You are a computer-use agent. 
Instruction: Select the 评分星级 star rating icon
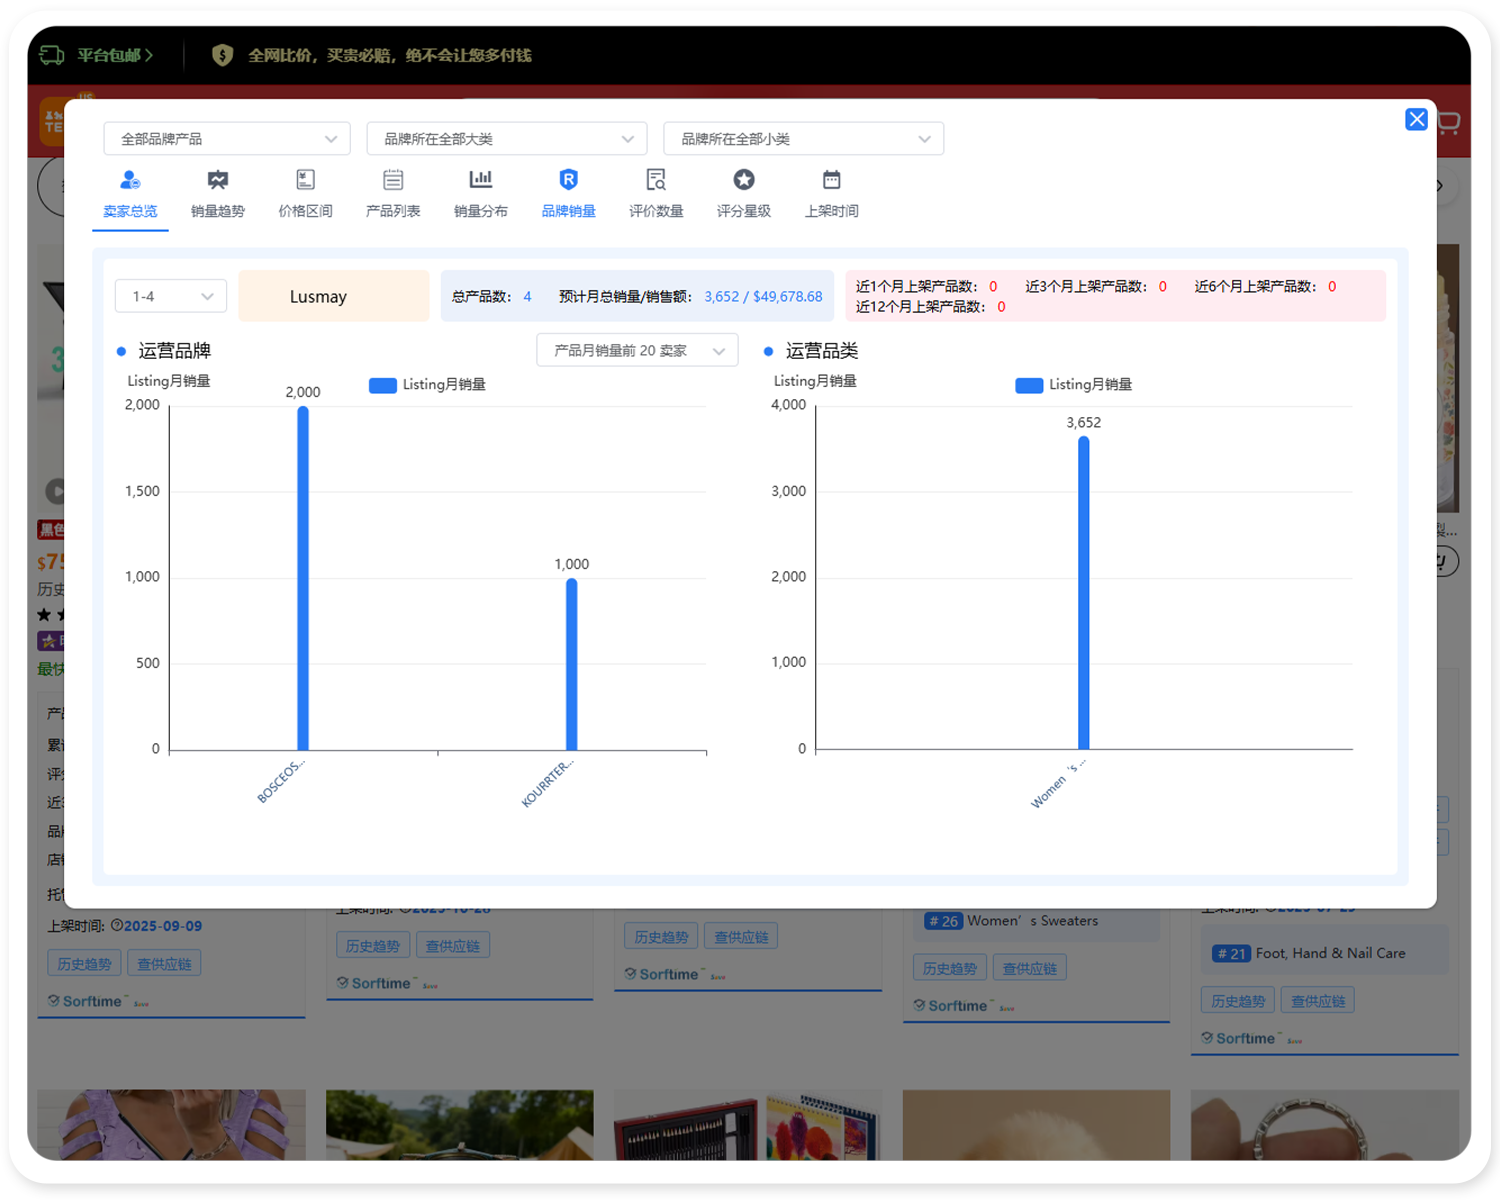743,181
